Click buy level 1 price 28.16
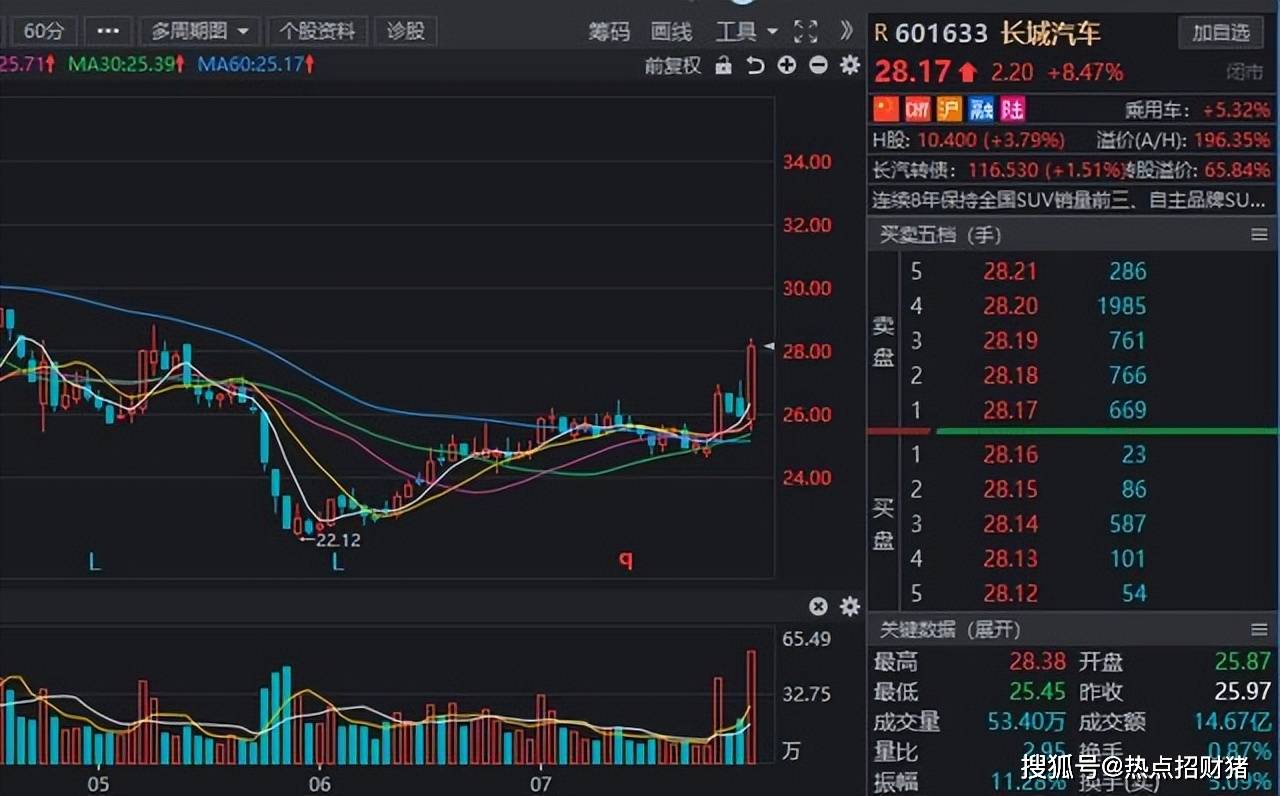1280x796 pixels. [1010, 455]
